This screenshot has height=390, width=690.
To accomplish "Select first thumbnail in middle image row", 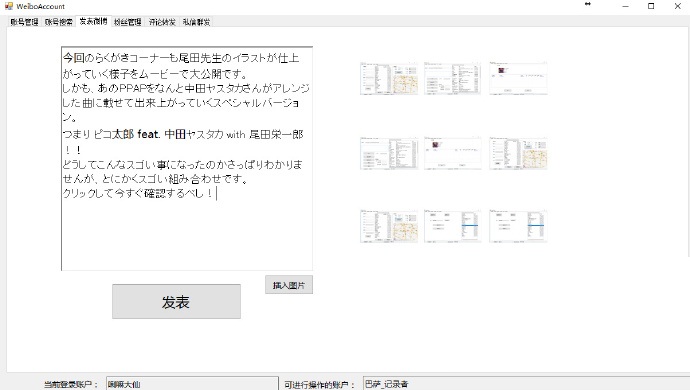I will coord(389,153).
